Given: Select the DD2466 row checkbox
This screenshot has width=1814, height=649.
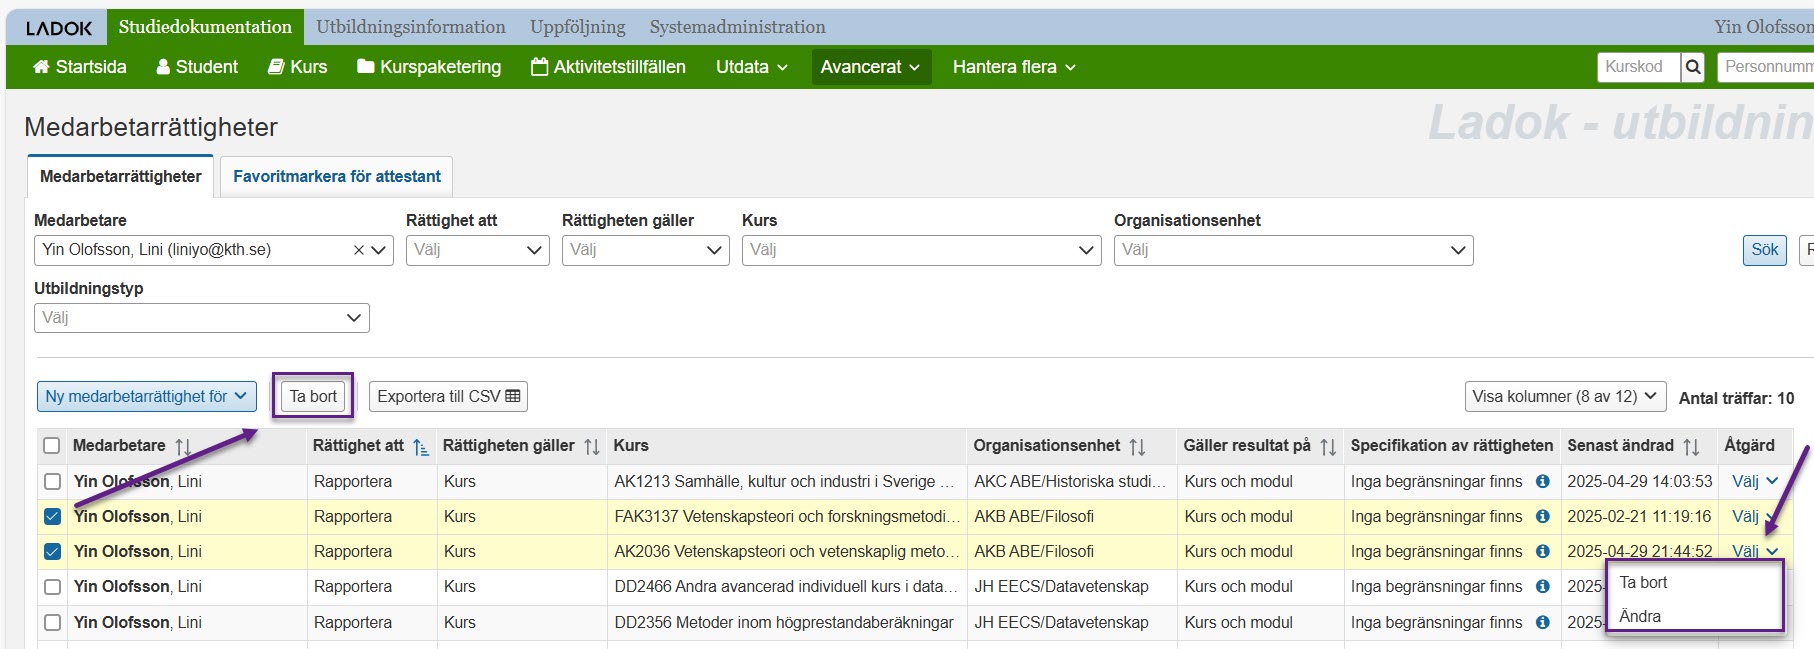Looking at the screenshot, I should tap(52, 586).
